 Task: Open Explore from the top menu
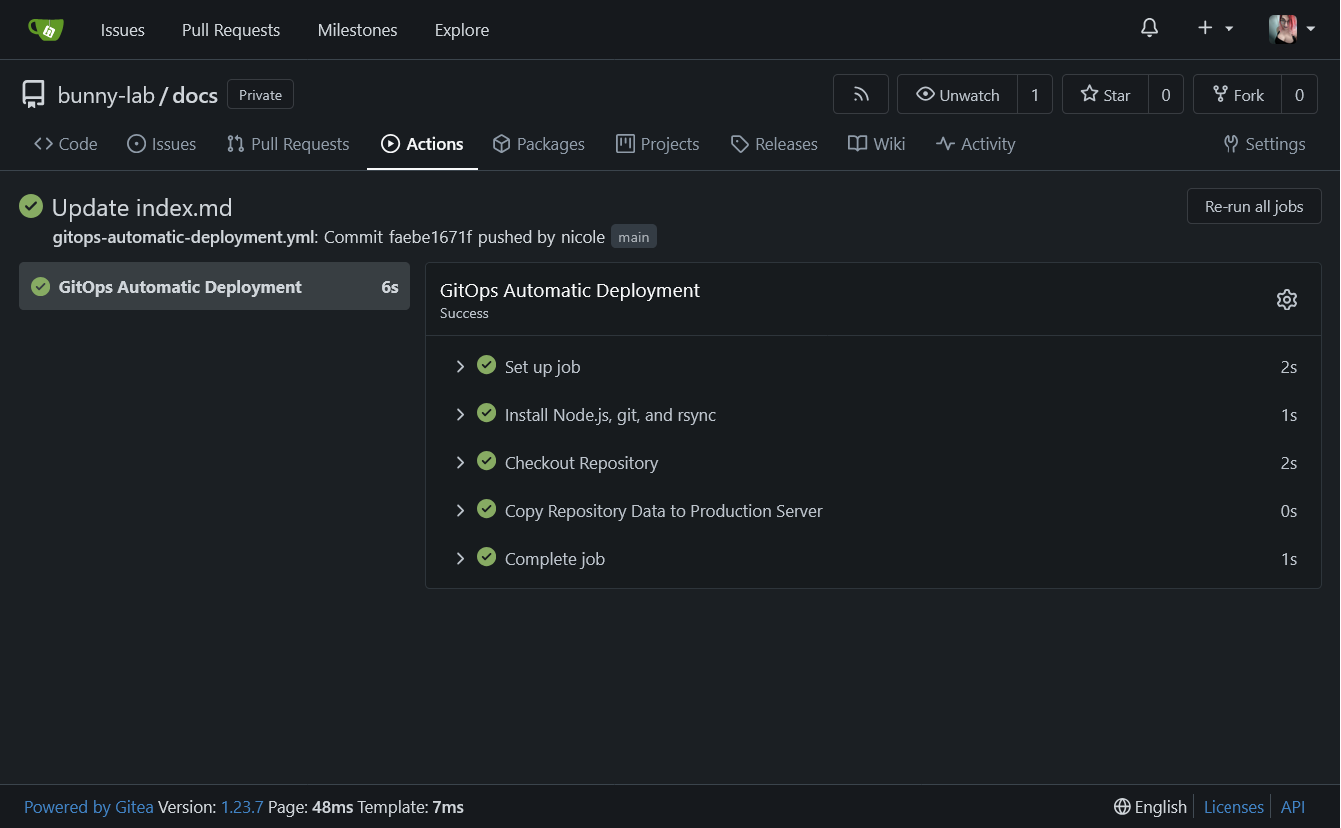(461, 29)
